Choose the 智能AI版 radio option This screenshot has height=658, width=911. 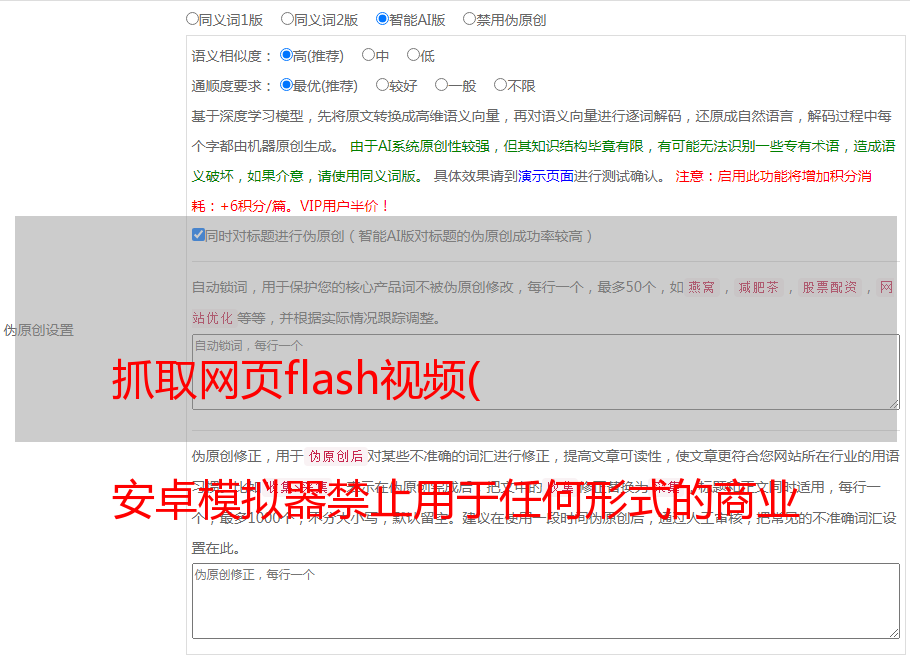click(x=382, y=19)
